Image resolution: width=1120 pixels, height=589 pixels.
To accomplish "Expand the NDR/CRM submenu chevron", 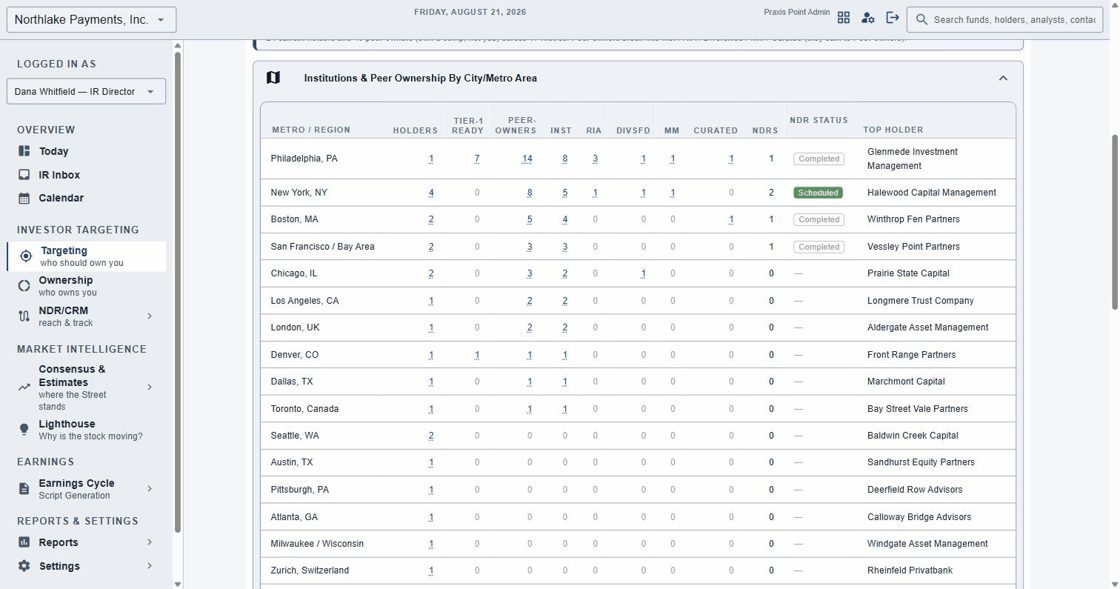I will (149, 316).
